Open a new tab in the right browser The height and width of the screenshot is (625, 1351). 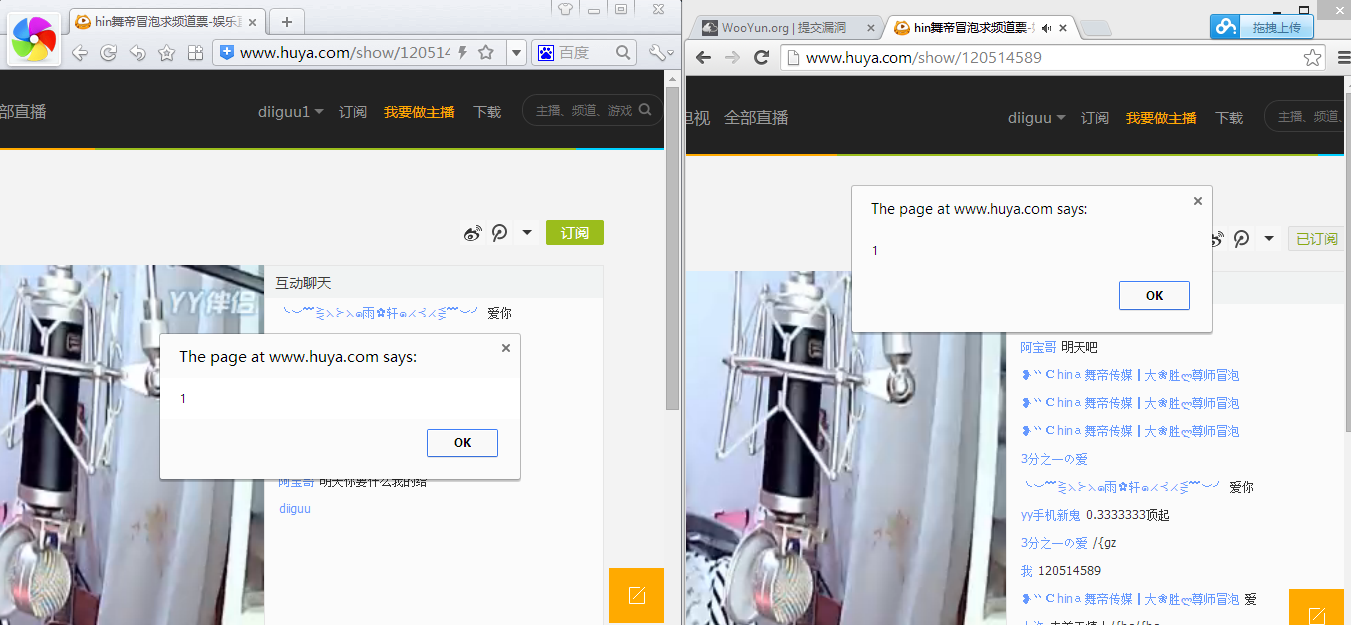pos(1097,29)
